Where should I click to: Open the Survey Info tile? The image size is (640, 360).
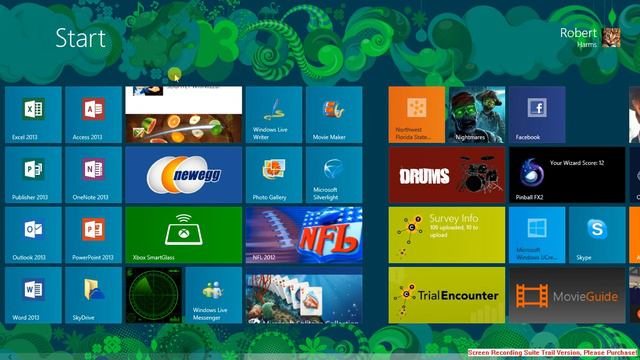pos(447,235)
